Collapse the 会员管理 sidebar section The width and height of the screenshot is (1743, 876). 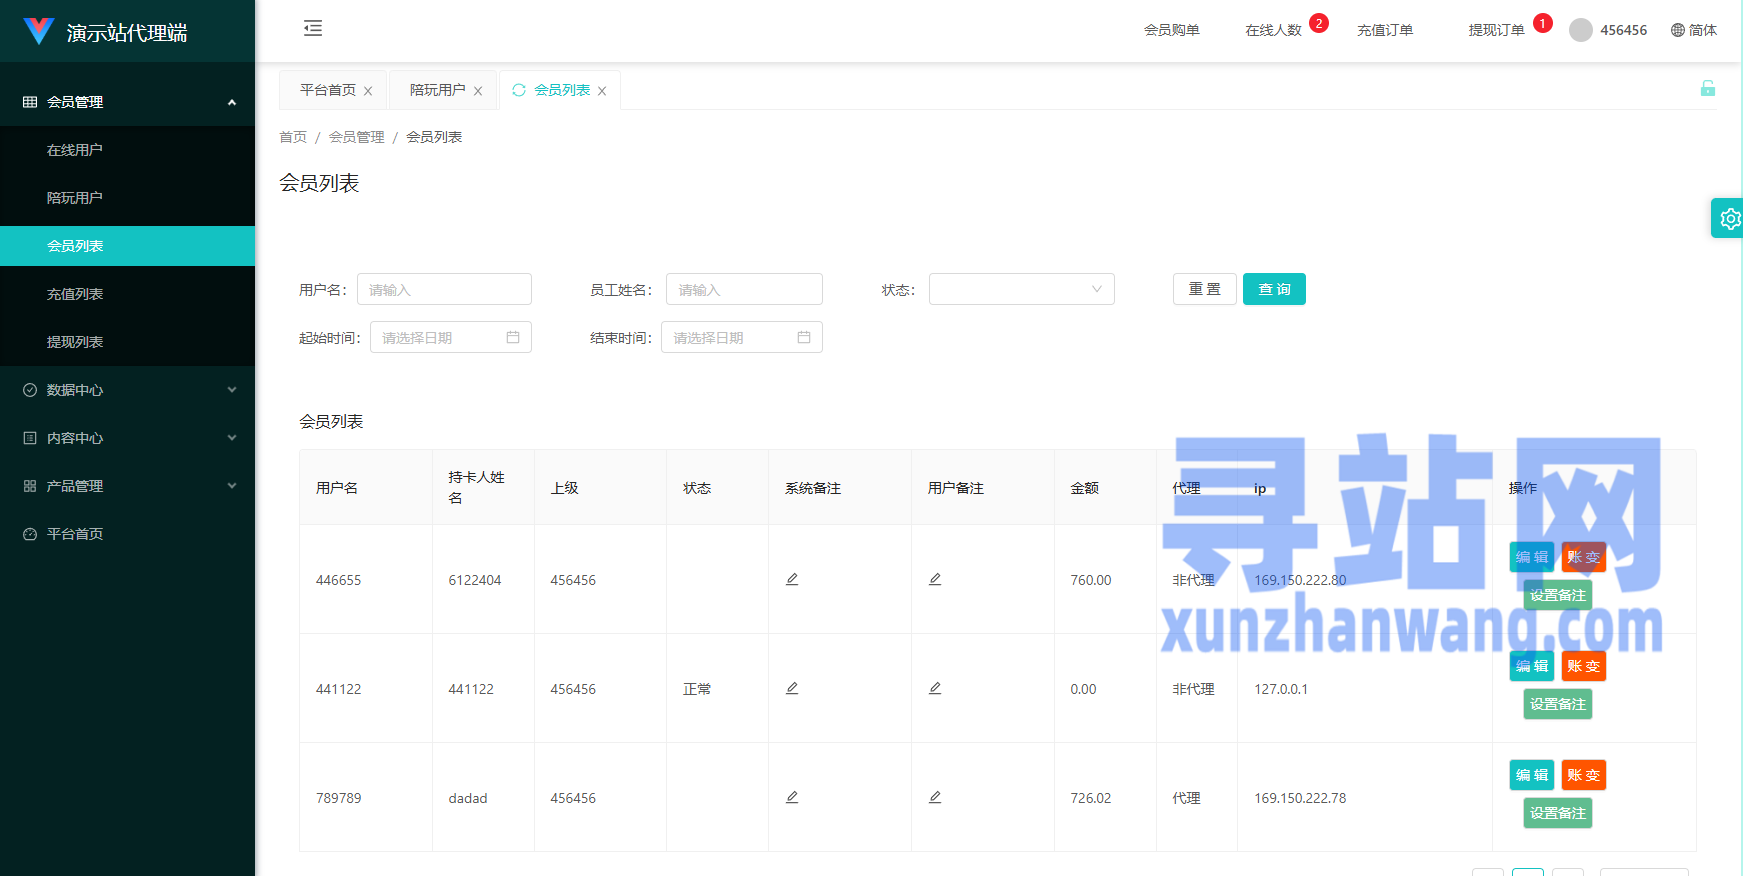click(128, 102)
